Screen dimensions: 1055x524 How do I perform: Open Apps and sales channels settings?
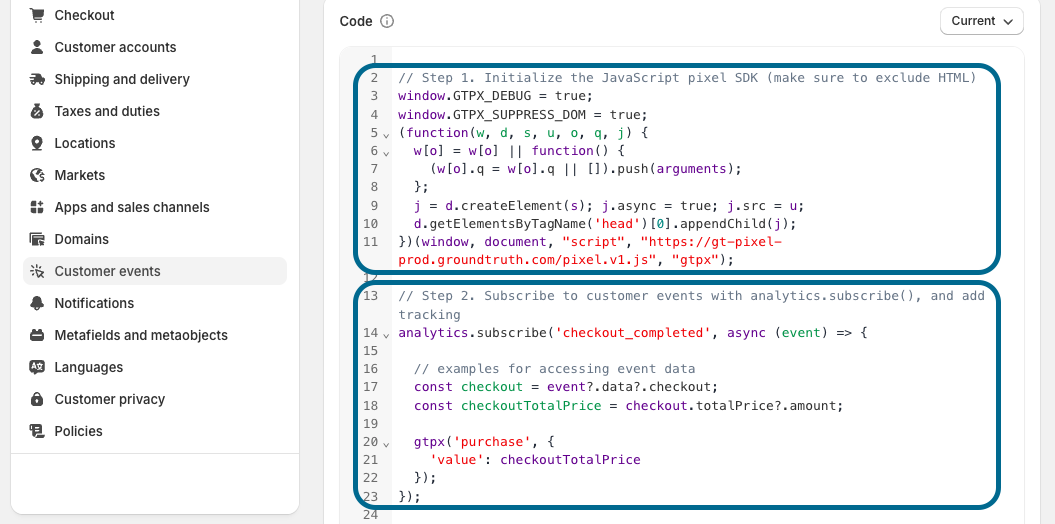[x=132, y=207]
